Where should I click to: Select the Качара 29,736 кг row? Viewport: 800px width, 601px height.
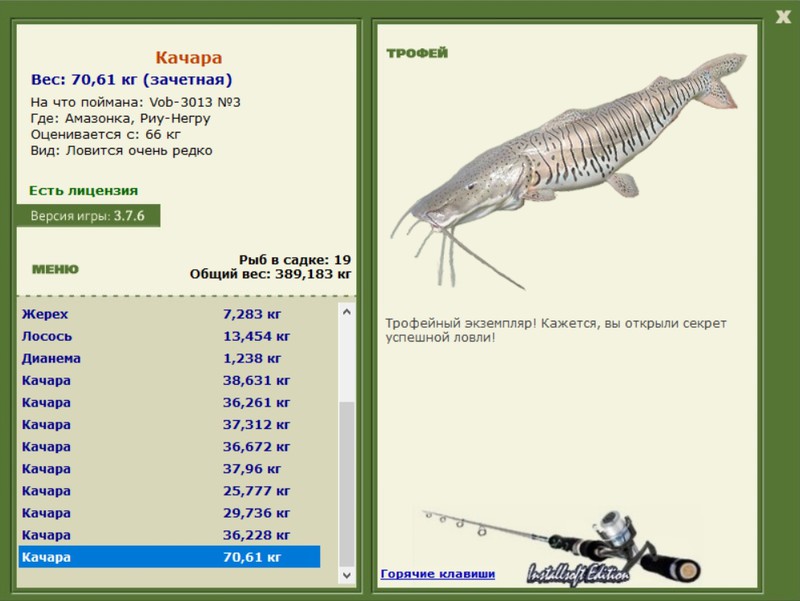(x=169, y=513)
